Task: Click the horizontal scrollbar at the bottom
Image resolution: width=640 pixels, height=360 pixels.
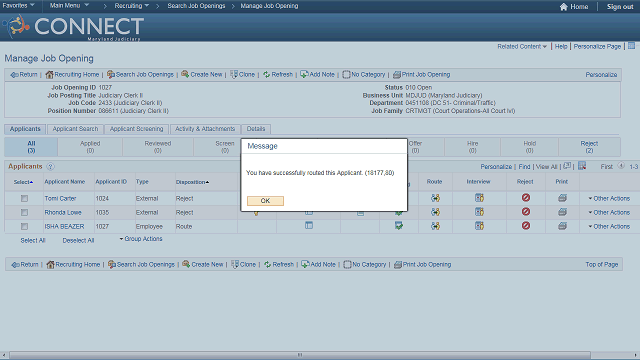Action: pos(300,355)
